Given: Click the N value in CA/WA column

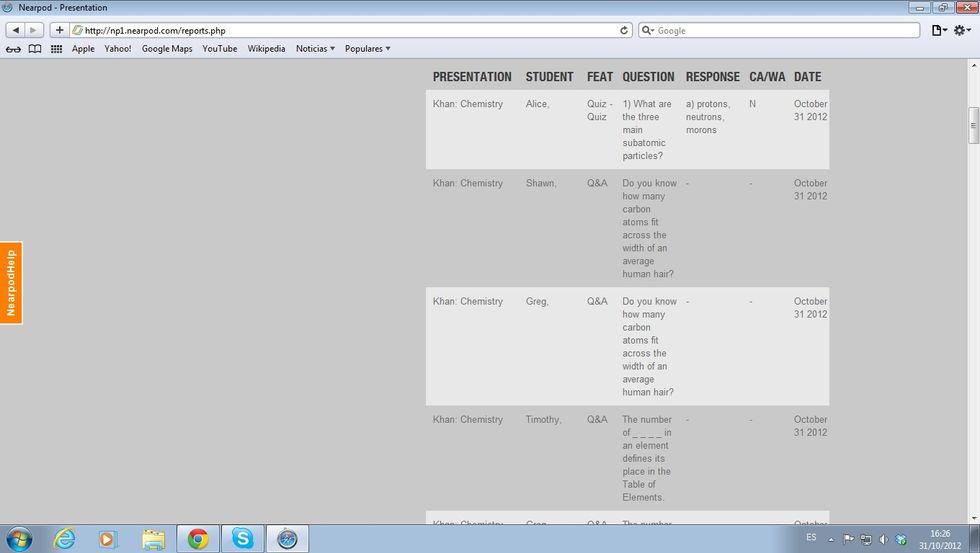Looking at the screenshot, I should point(752,104).
